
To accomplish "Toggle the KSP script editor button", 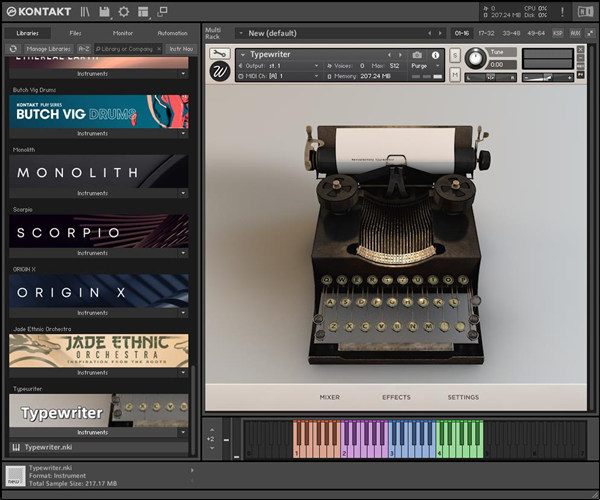I will [558, 33].
